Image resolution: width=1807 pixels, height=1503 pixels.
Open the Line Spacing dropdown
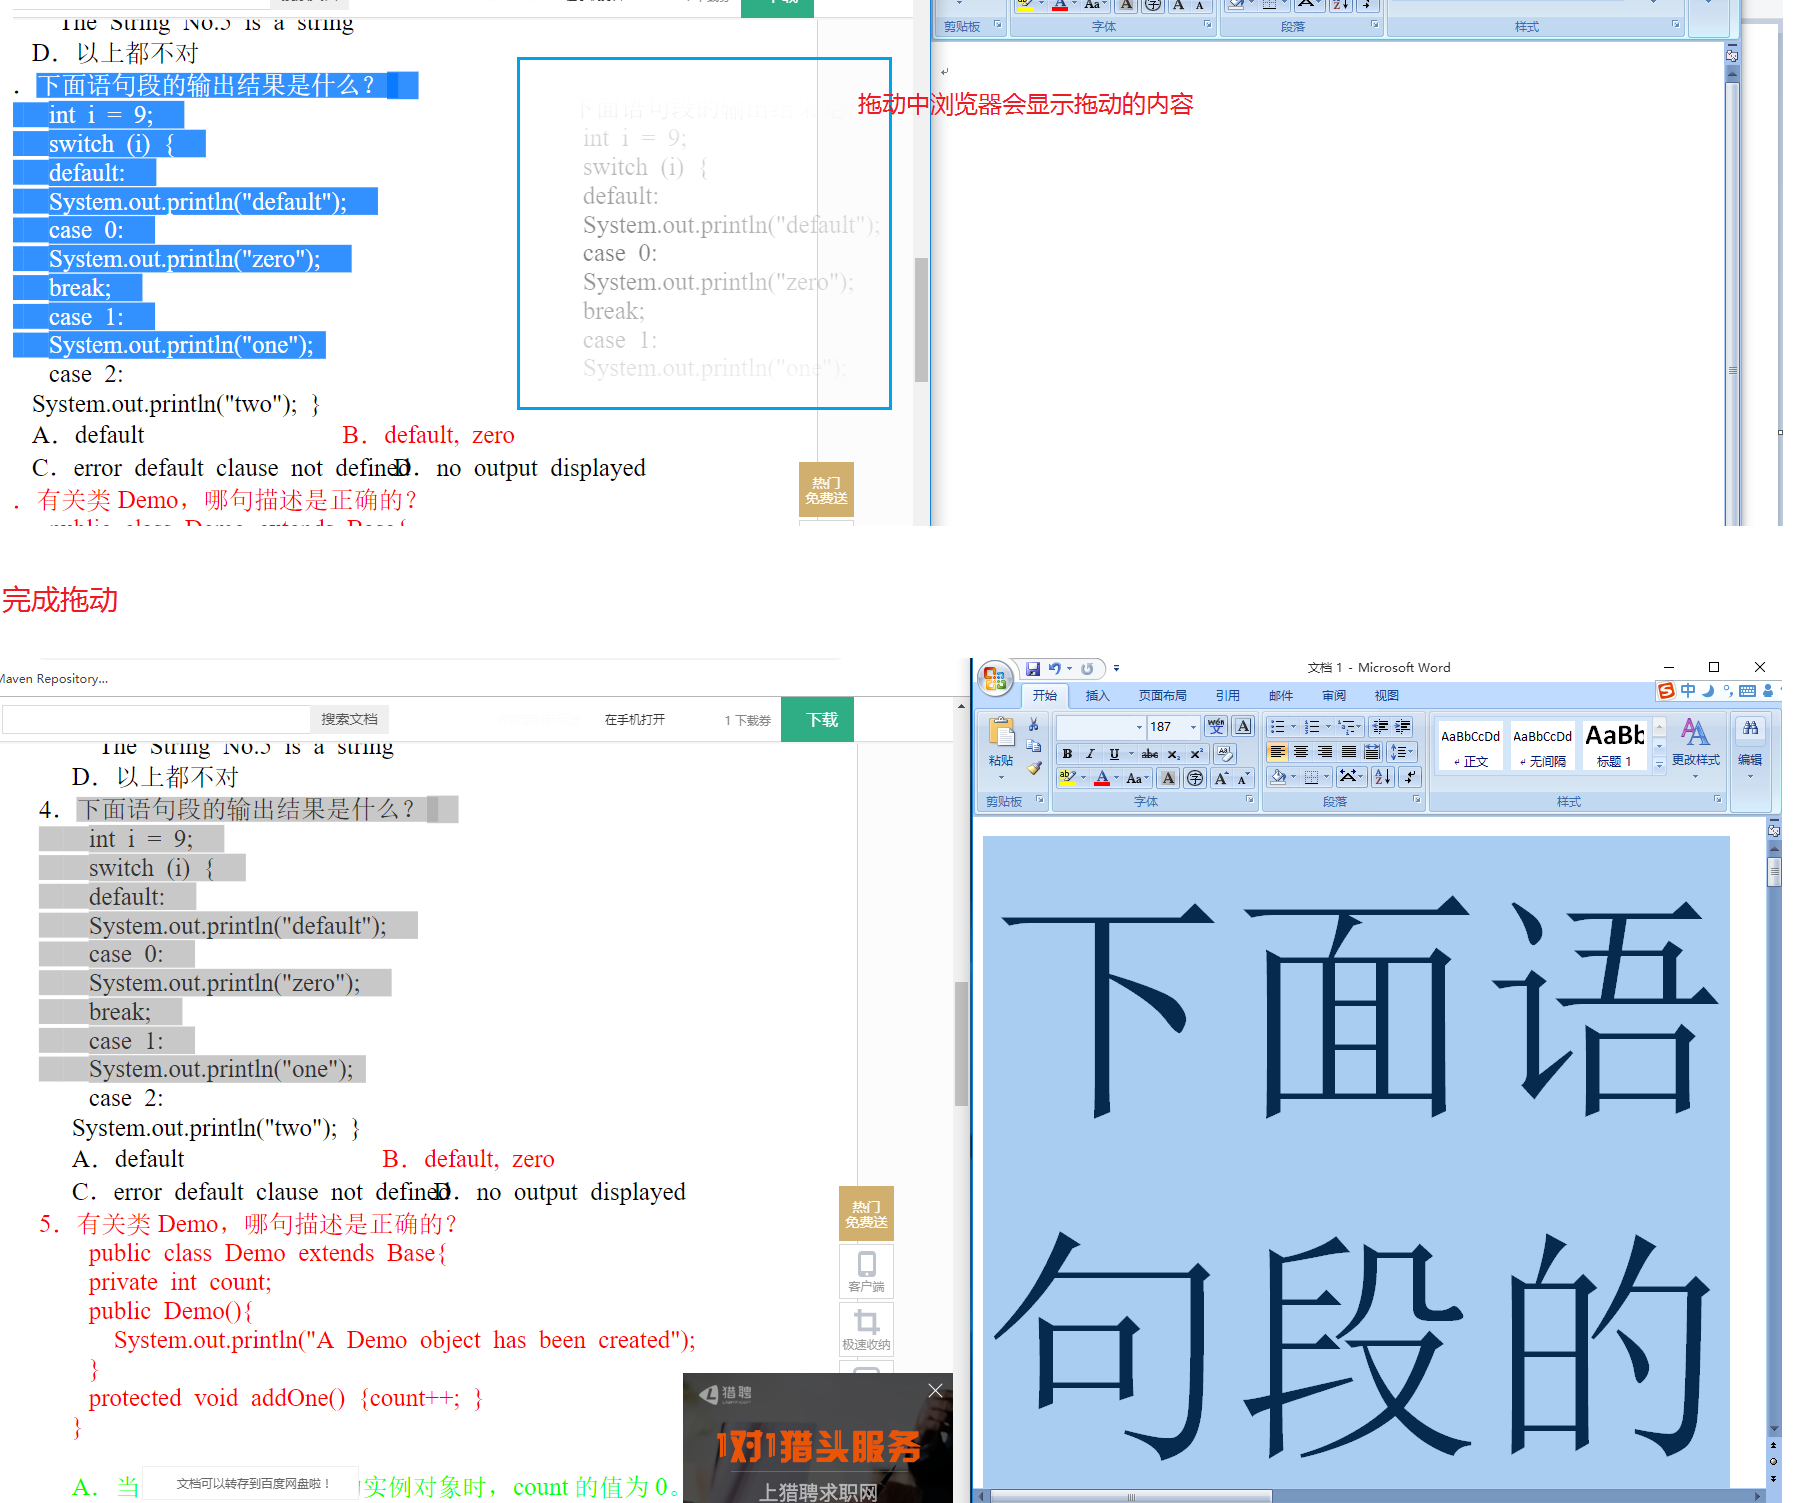(1402, 752)
